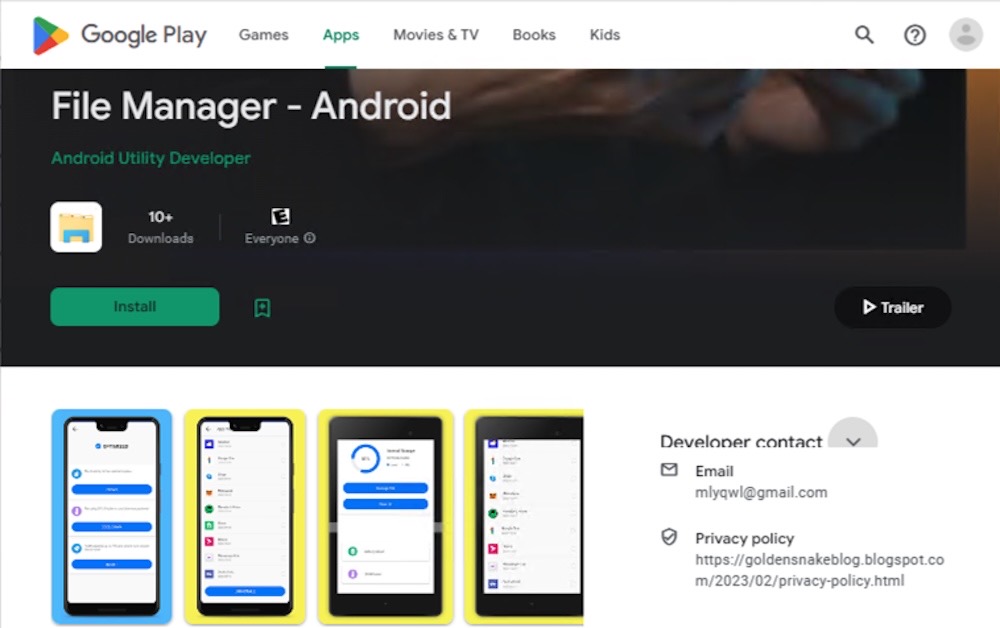This screenshot has height=628, width=1000.
Task: Click the File Manager app icon
Action: click(75, 227)
